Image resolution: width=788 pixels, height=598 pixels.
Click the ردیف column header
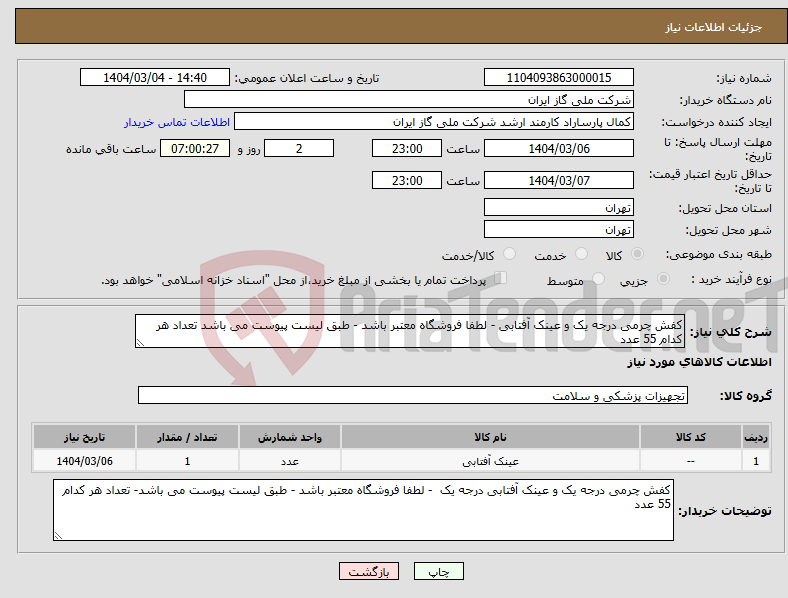[756, 437]
